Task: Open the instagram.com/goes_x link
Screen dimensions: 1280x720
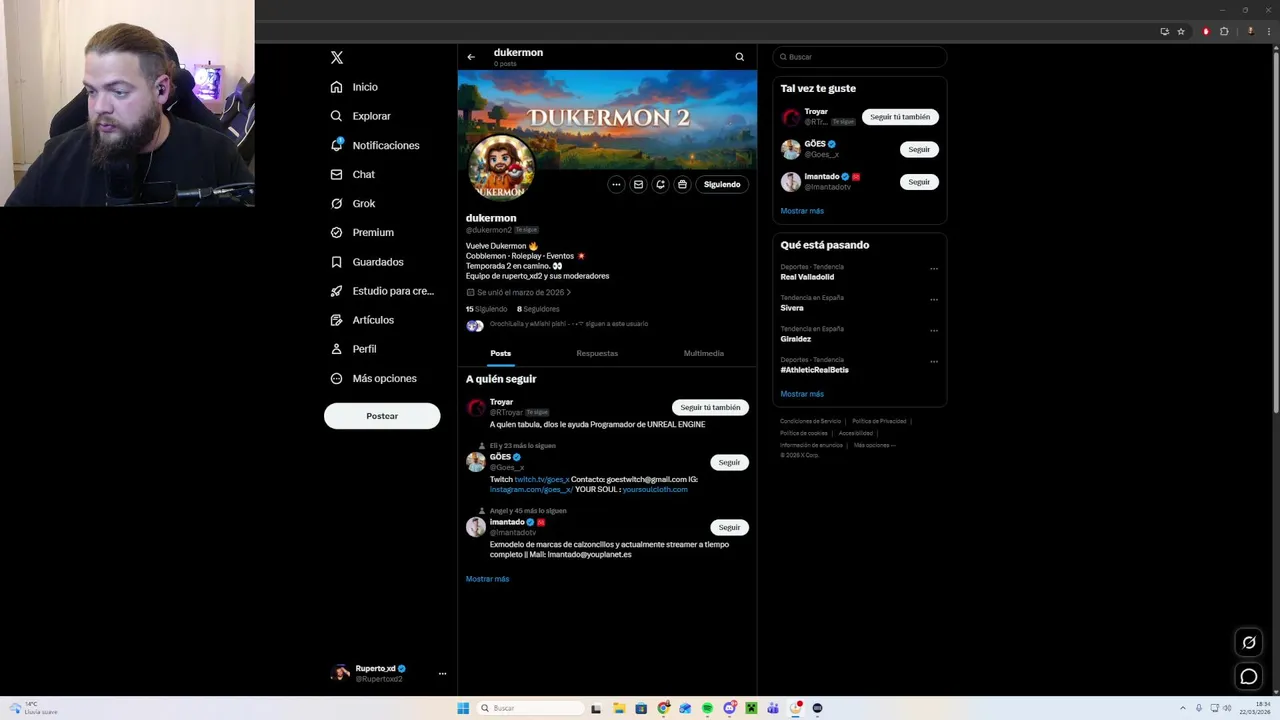Action: click(x=531, y=489)
